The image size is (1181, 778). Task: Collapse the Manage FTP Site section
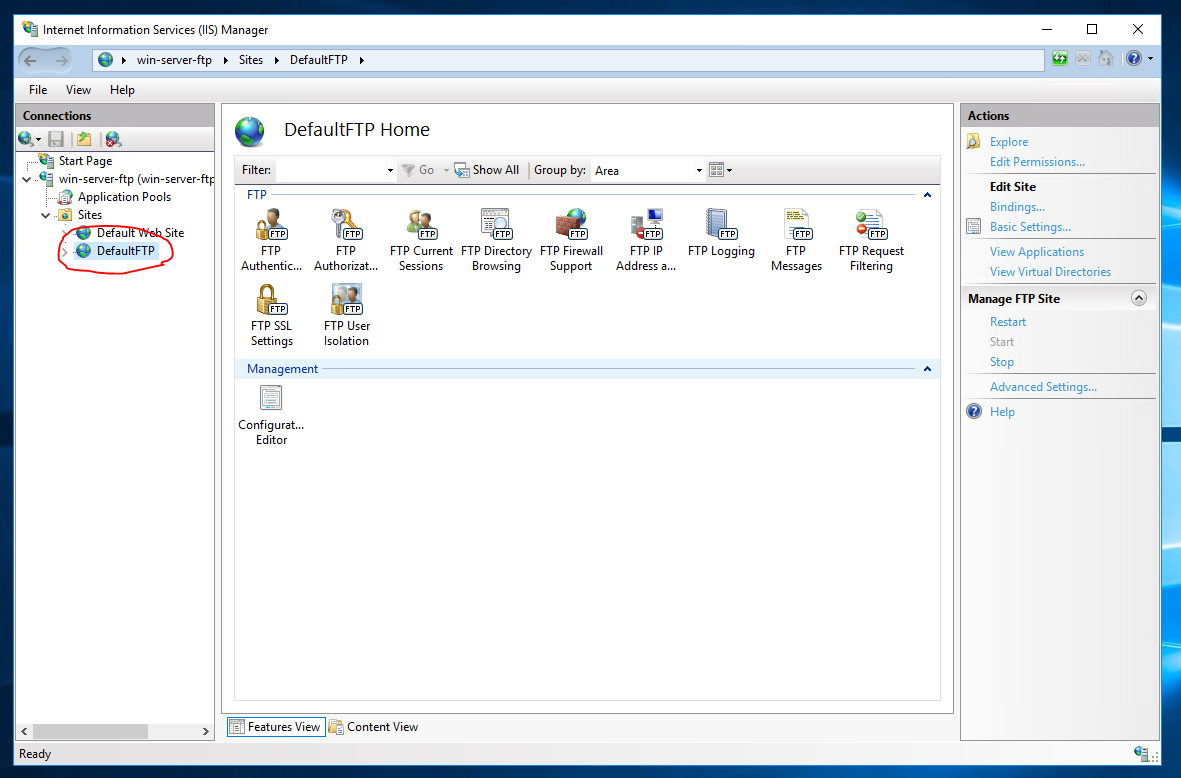[1139, 298]
